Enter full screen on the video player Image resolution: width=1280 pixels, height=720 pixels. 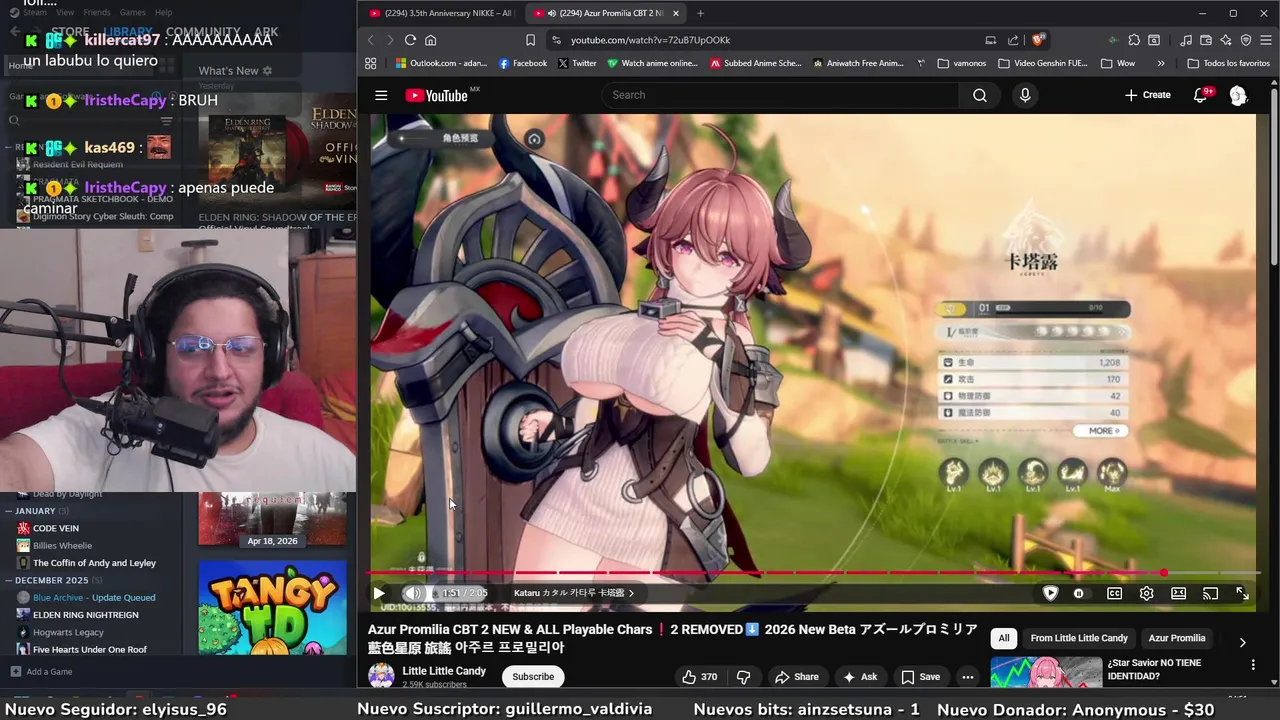[1242, 594]
